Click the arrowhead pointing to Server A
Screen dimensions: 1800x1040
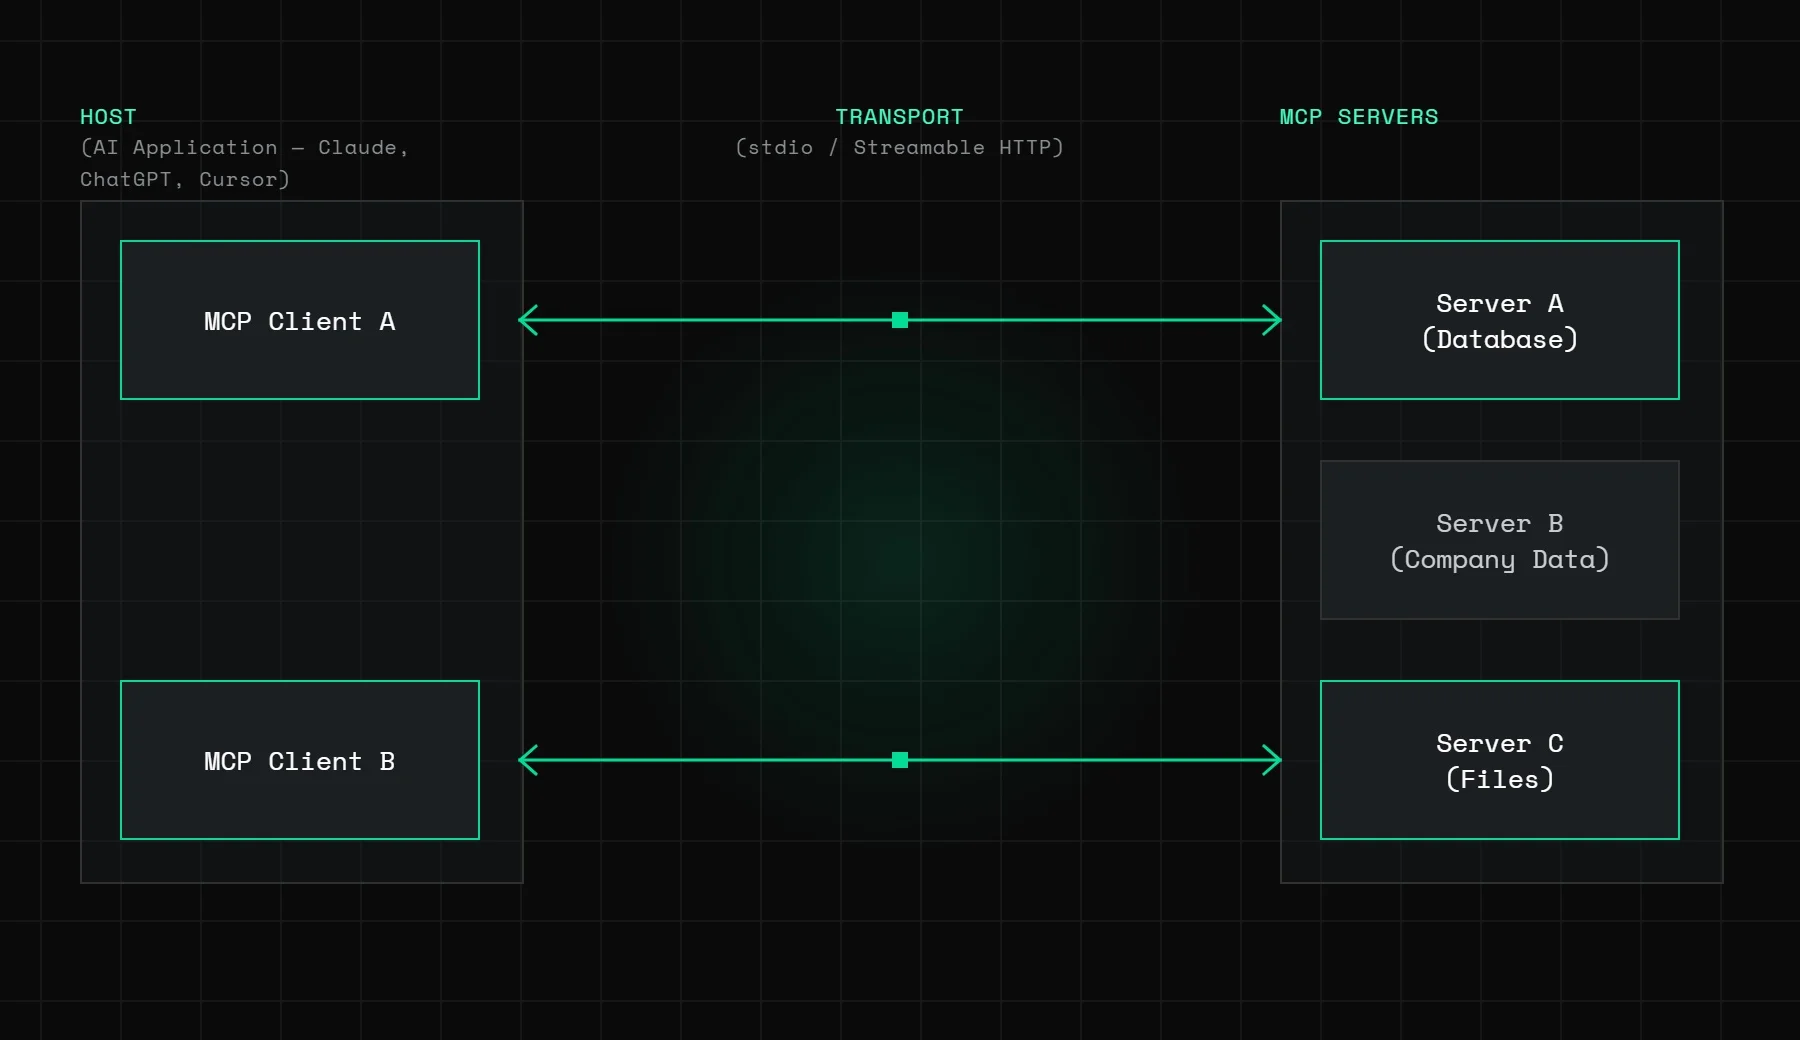pos(1272,320)
